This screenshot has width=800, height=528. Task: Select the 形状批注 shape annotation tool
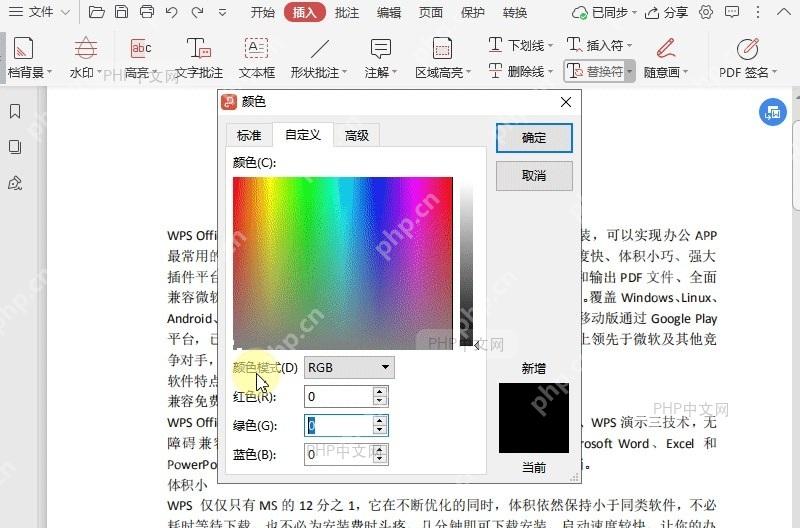click(x=318, y=59)
